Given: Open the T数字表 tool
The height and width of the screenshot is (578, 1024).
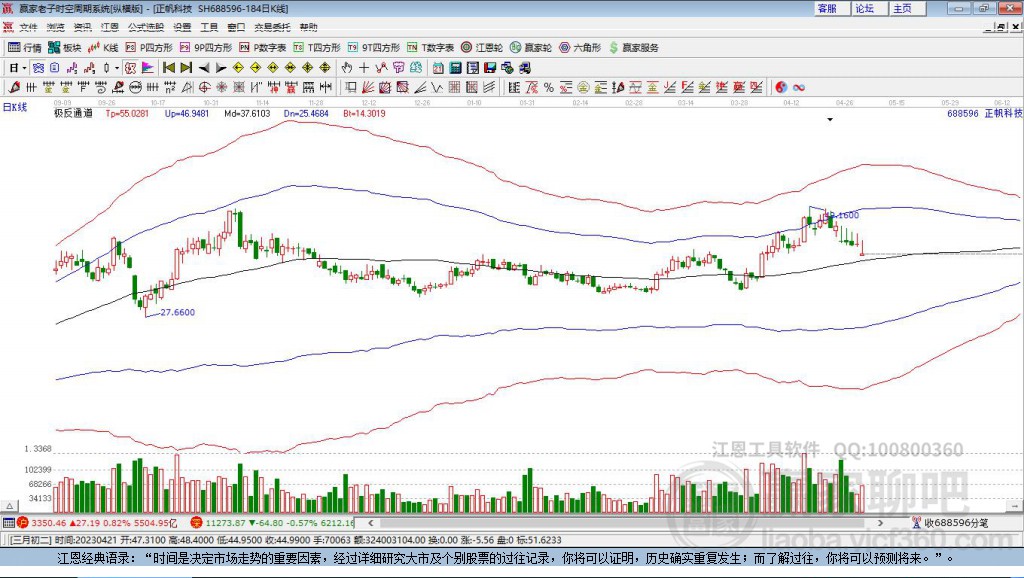Looking at the screenshot, I should pyautogui.click(x=430, y=48).
